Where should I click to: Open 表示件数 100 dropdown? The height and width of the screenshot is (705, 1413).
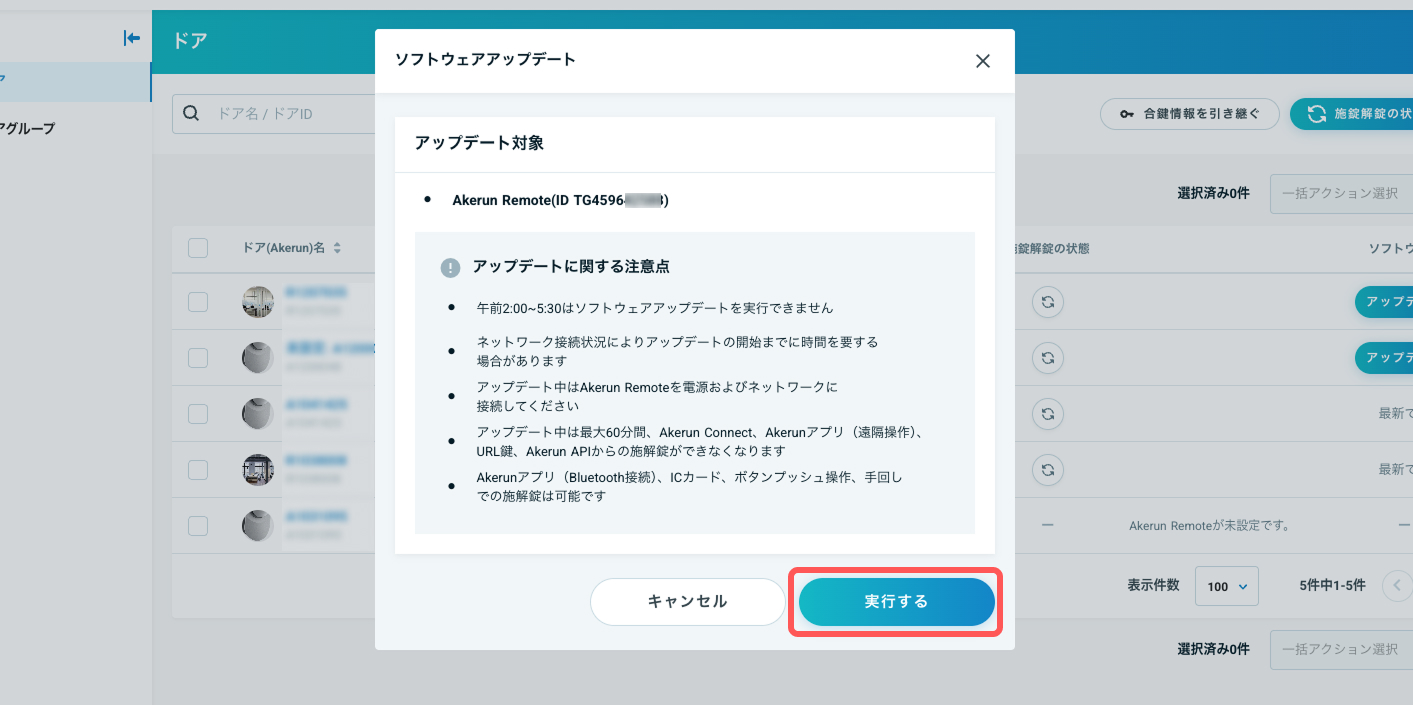1226,587
